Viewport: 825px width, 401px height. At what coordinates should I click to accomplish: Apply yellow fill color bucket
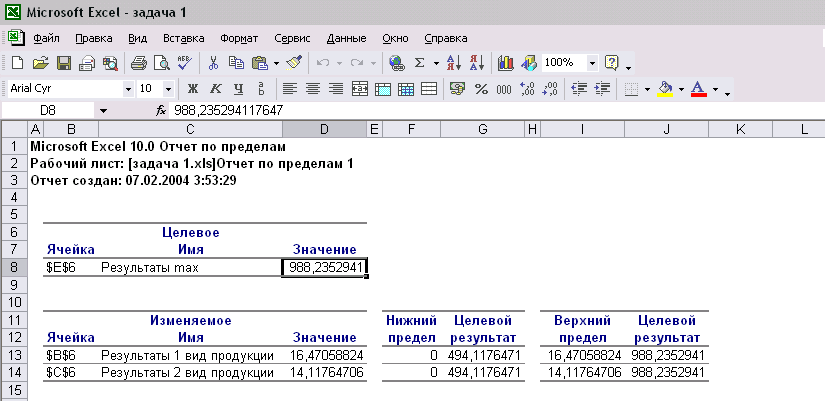[666, 89]
